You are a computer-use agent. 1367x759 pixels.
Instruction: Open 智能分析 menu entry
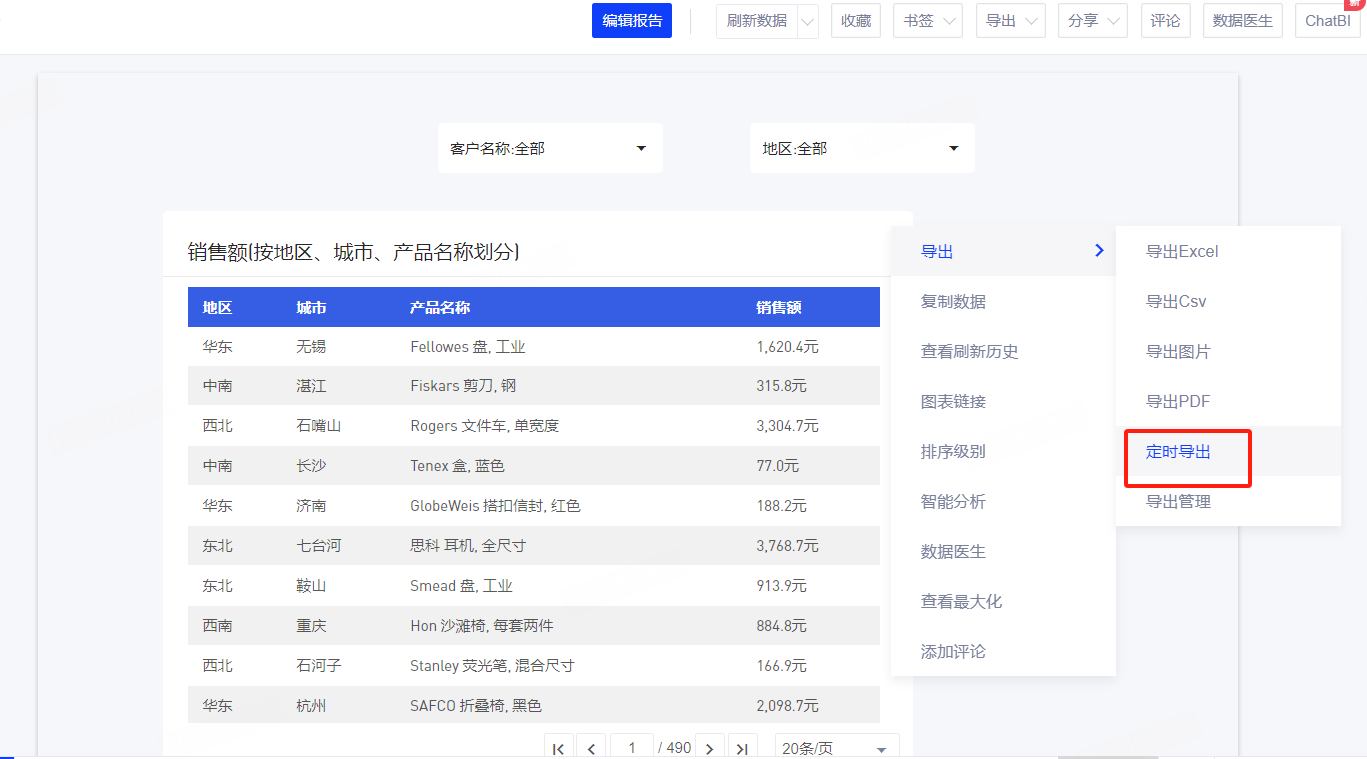(953, 502)
